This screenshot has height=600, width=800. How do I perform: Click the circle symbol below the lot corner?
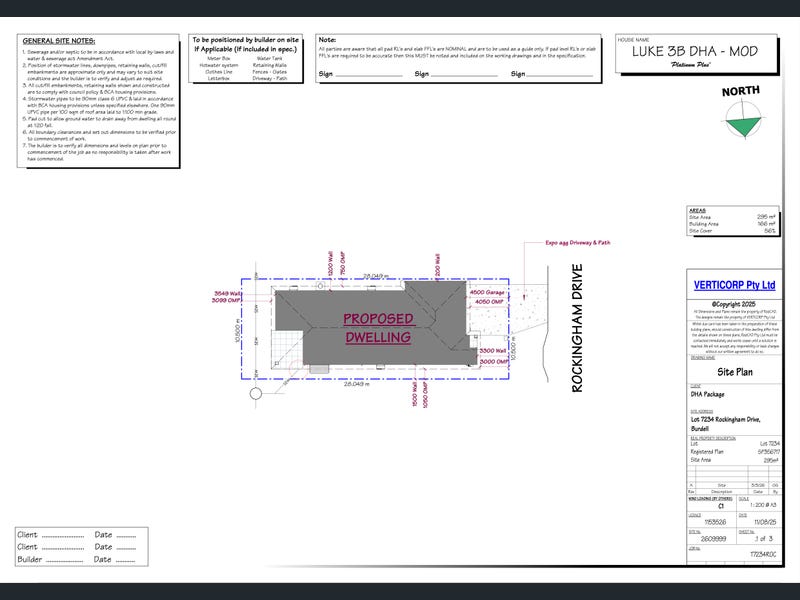(256, 393)
